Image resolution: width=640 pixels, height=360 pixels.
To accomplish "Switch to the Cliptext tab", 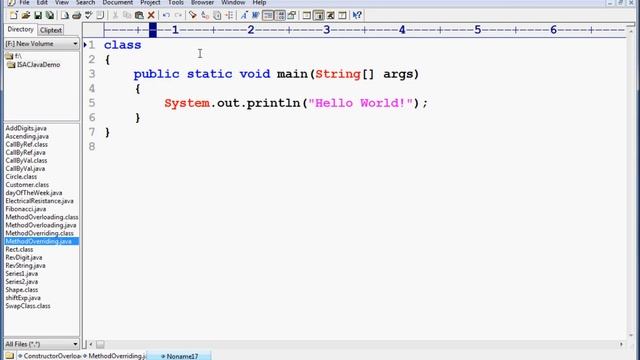I will tap(51, 30).
